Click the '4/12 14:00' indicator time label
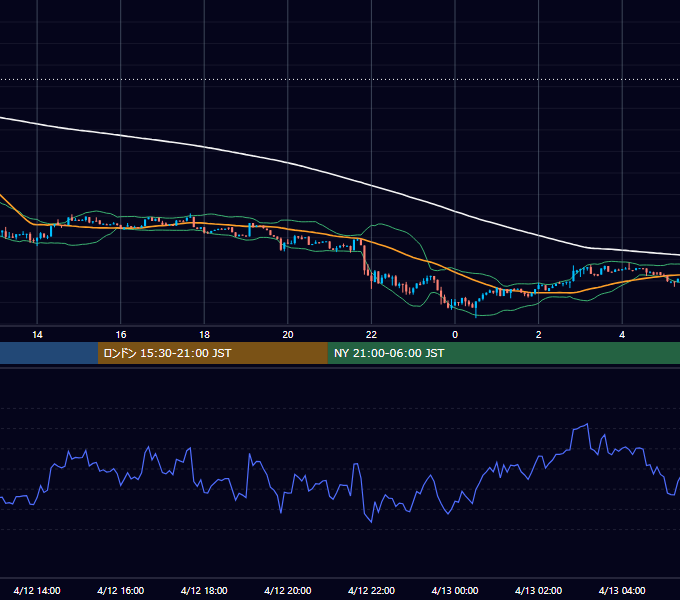 tap(37, 590)
